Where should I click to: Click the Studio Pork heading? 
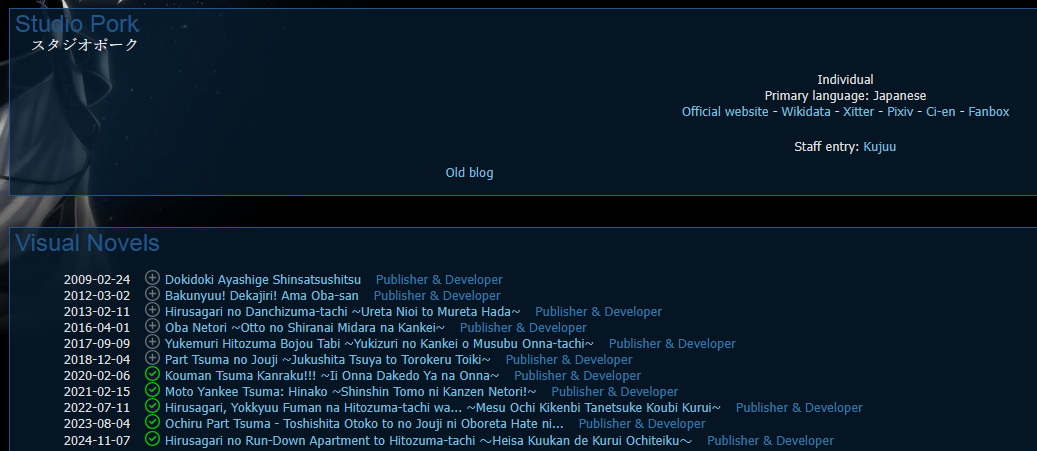point(77,24)
